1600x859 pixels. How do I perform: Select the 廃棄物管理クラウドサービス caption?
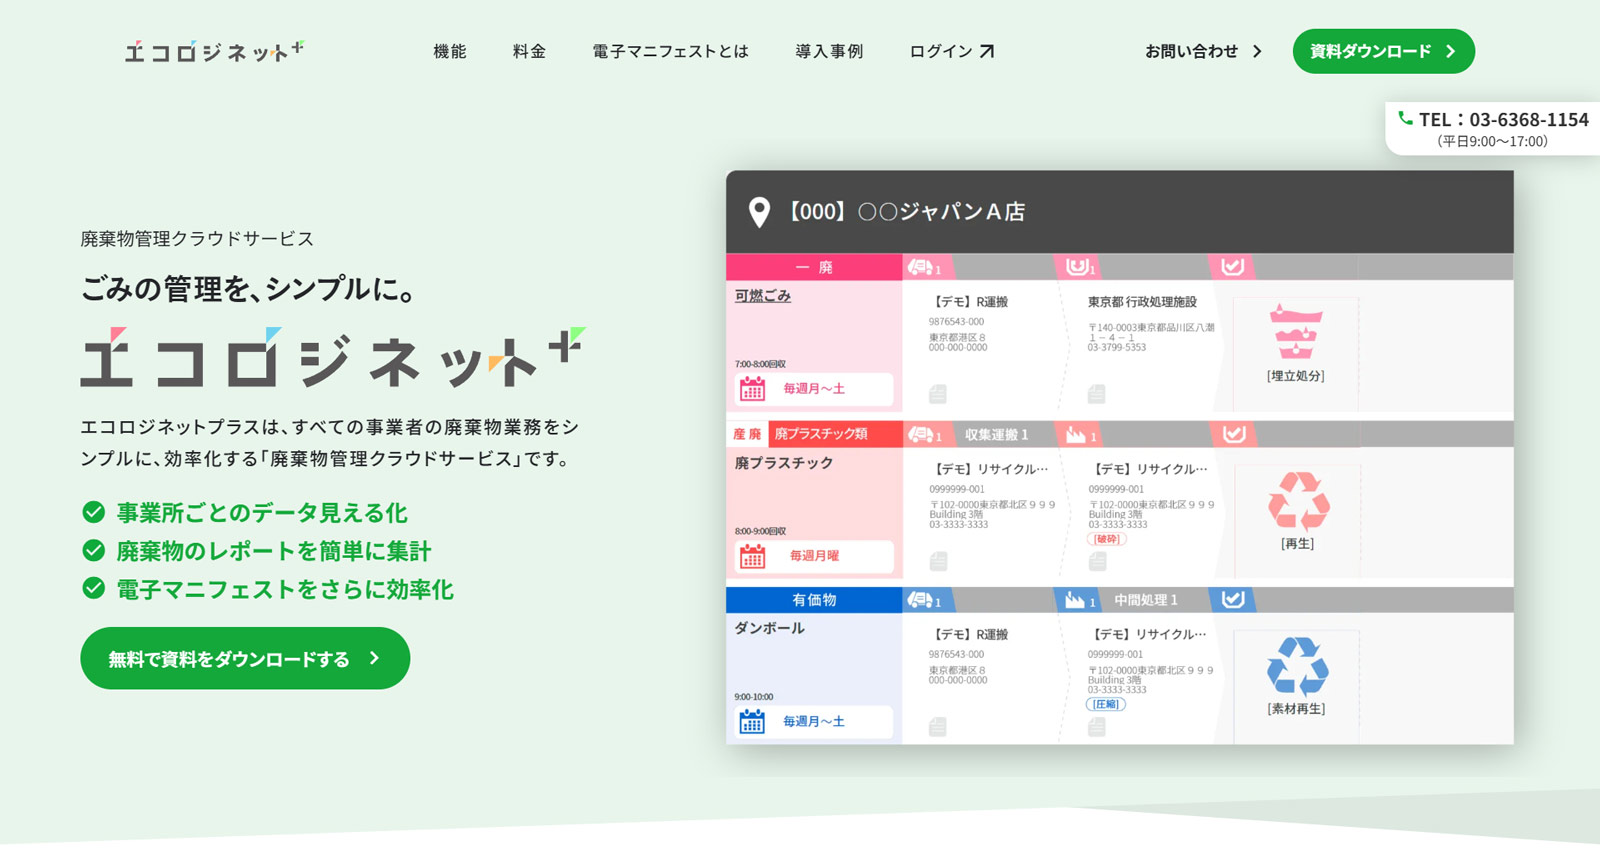coord(197,238)
